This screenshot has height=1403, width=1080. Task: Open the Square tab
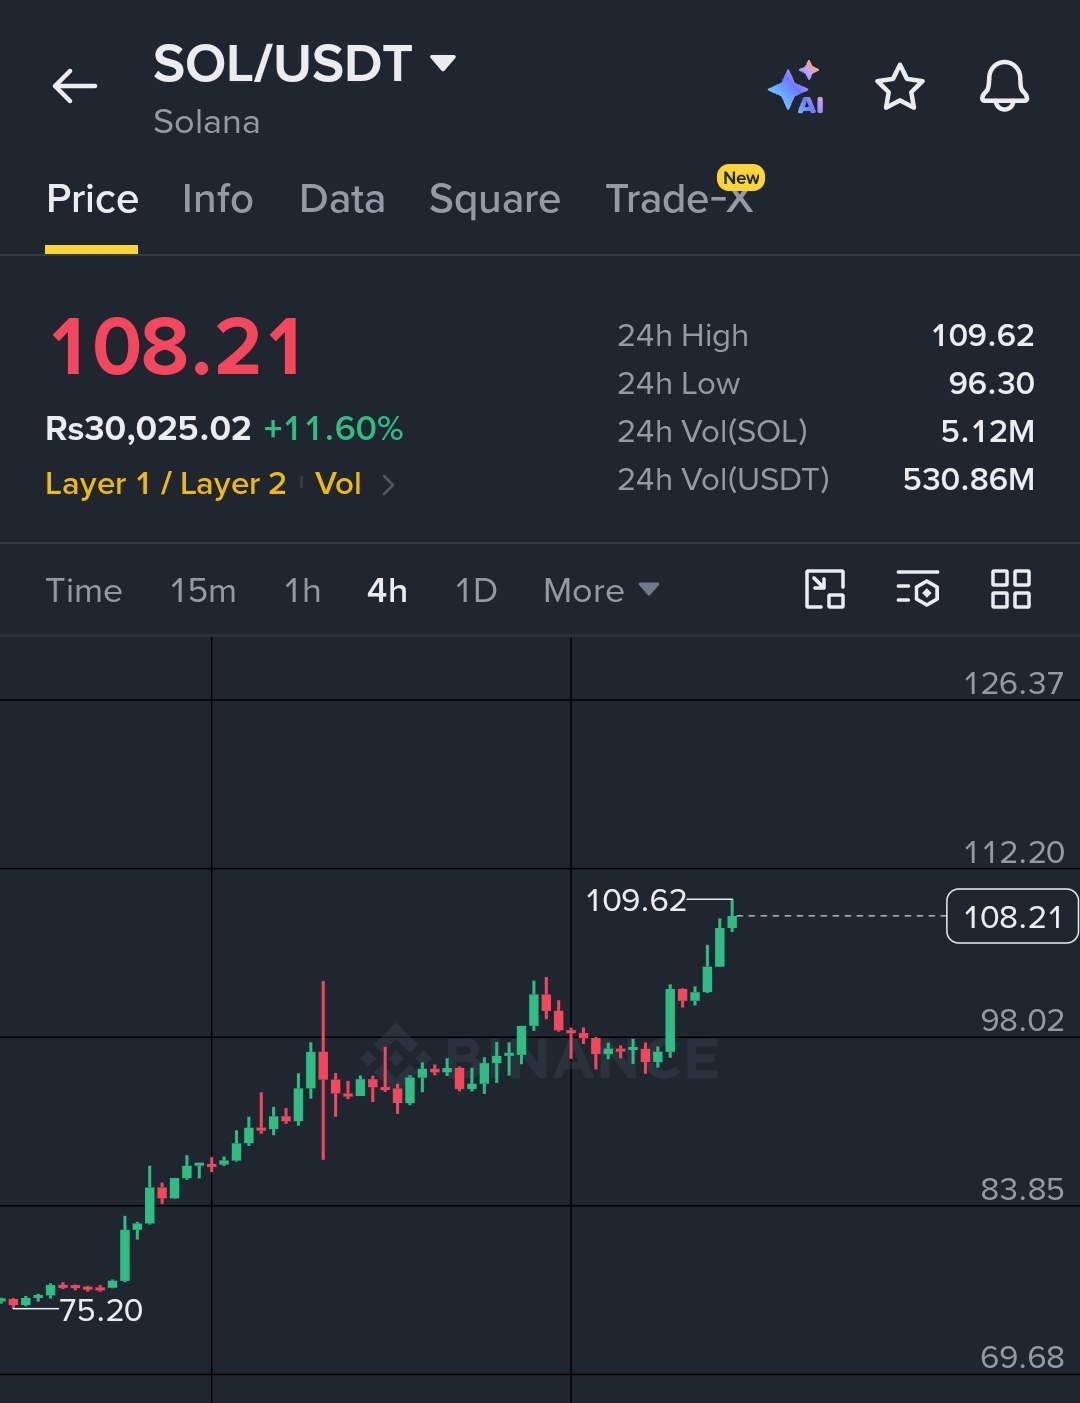coord(495,199)
